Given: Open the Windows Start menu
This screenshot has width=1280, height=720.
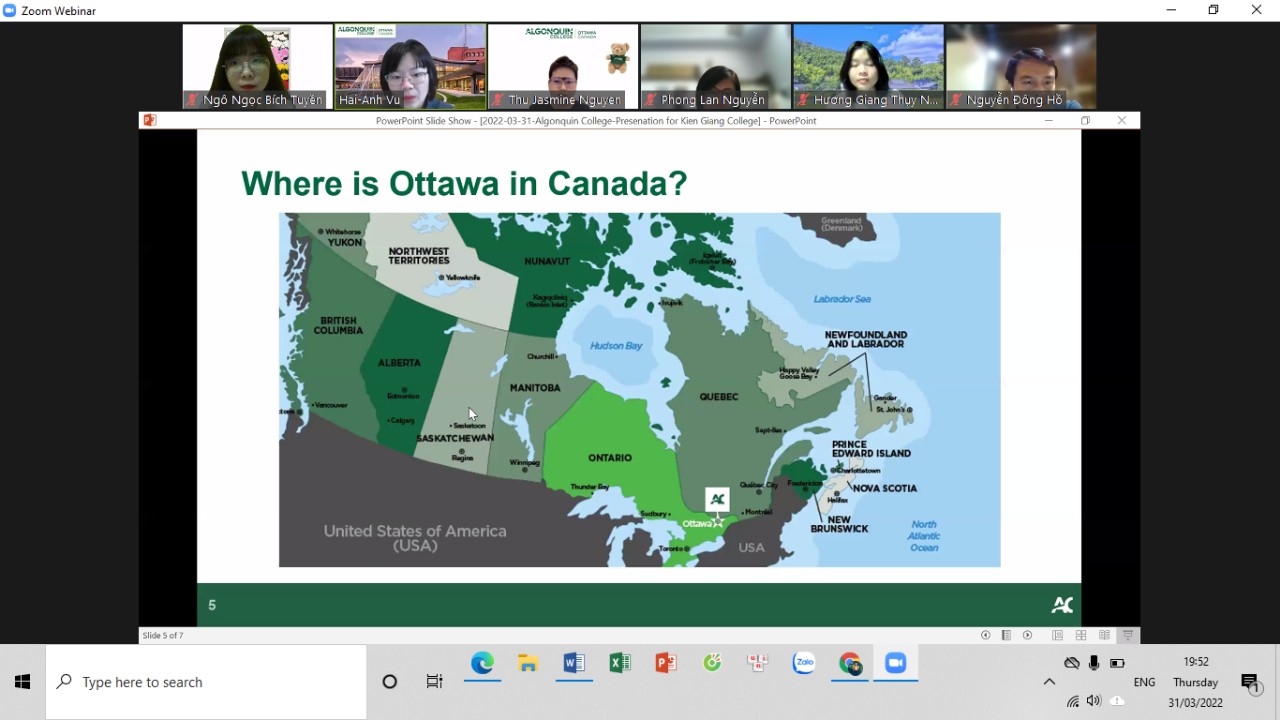Looking at the screenshot, I should pos(22,682).
